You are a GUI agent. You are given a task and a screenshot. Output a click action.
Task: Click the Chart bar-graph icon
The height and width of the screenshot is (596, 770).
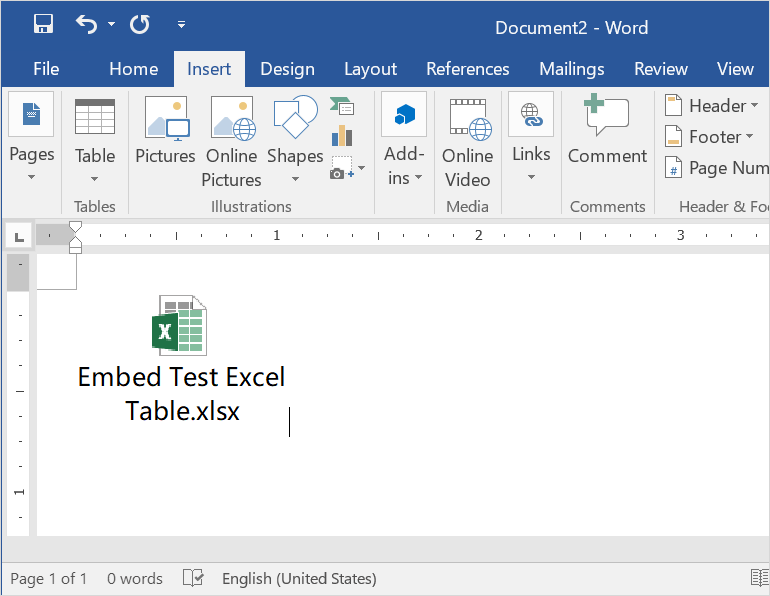coord(342,135)
